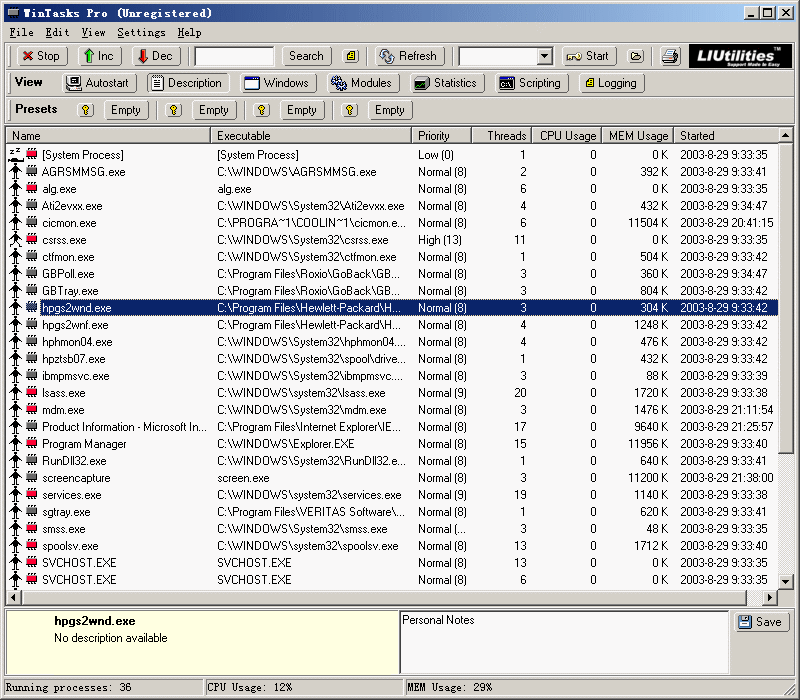The image size is (800, 700).
Task: Sort by the MEM Usage column header
Action: [638, 136]
